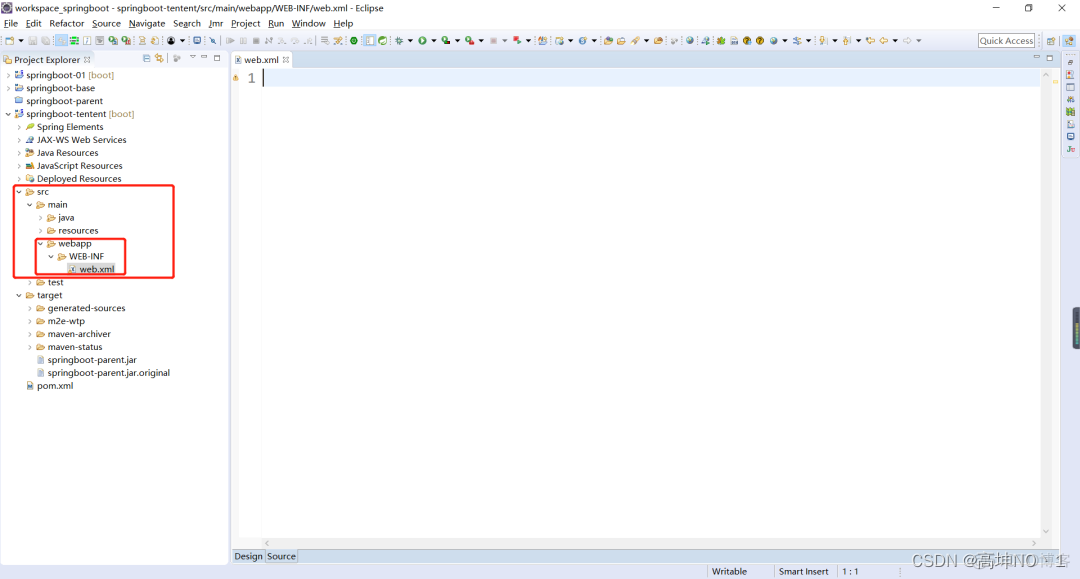Open Project Explorer View Menu triangle
This screenshot has height=579, width=1080.
coord(192,57)
